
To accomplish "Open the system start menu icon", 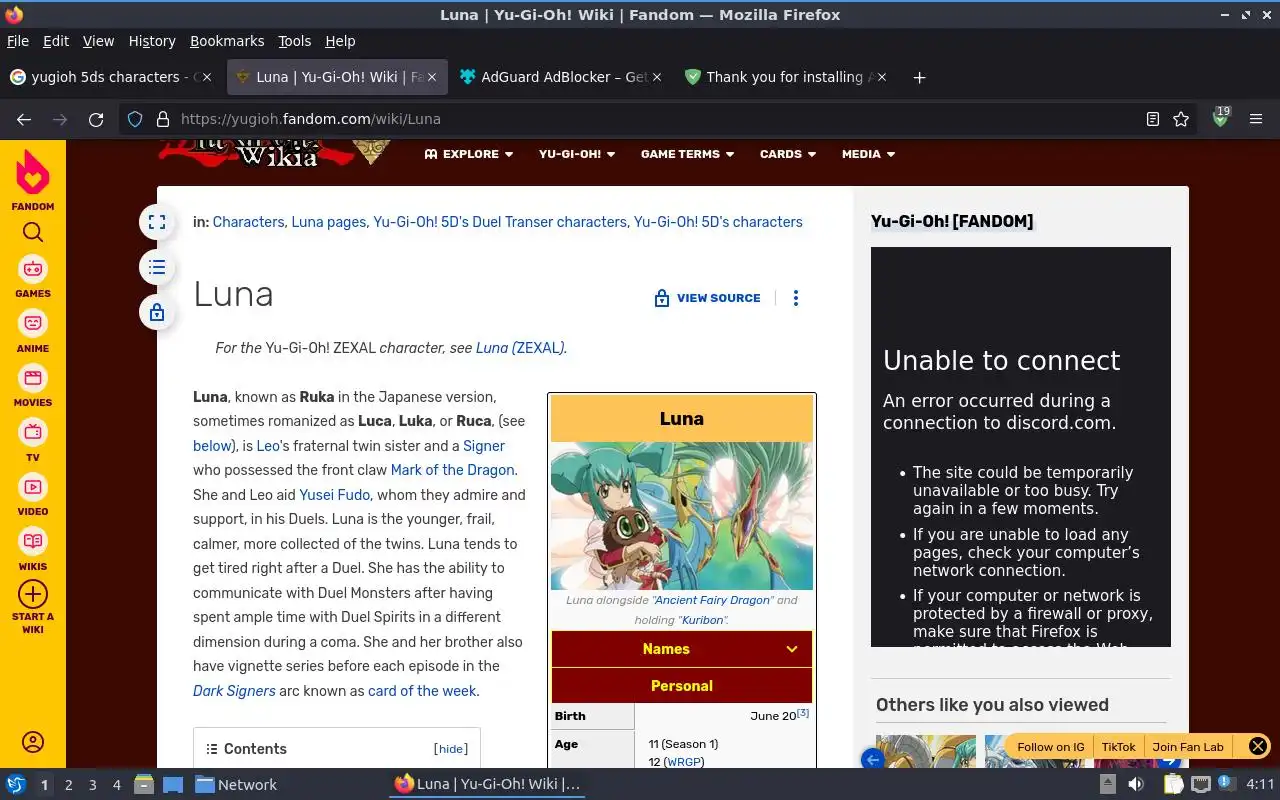I will [16, 784].
